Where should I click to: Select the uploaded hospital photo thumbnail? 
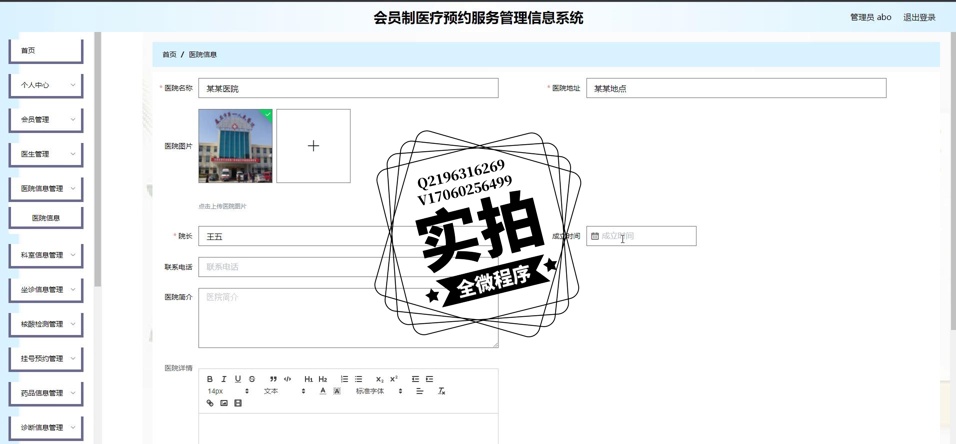click(x=235, y=146)
